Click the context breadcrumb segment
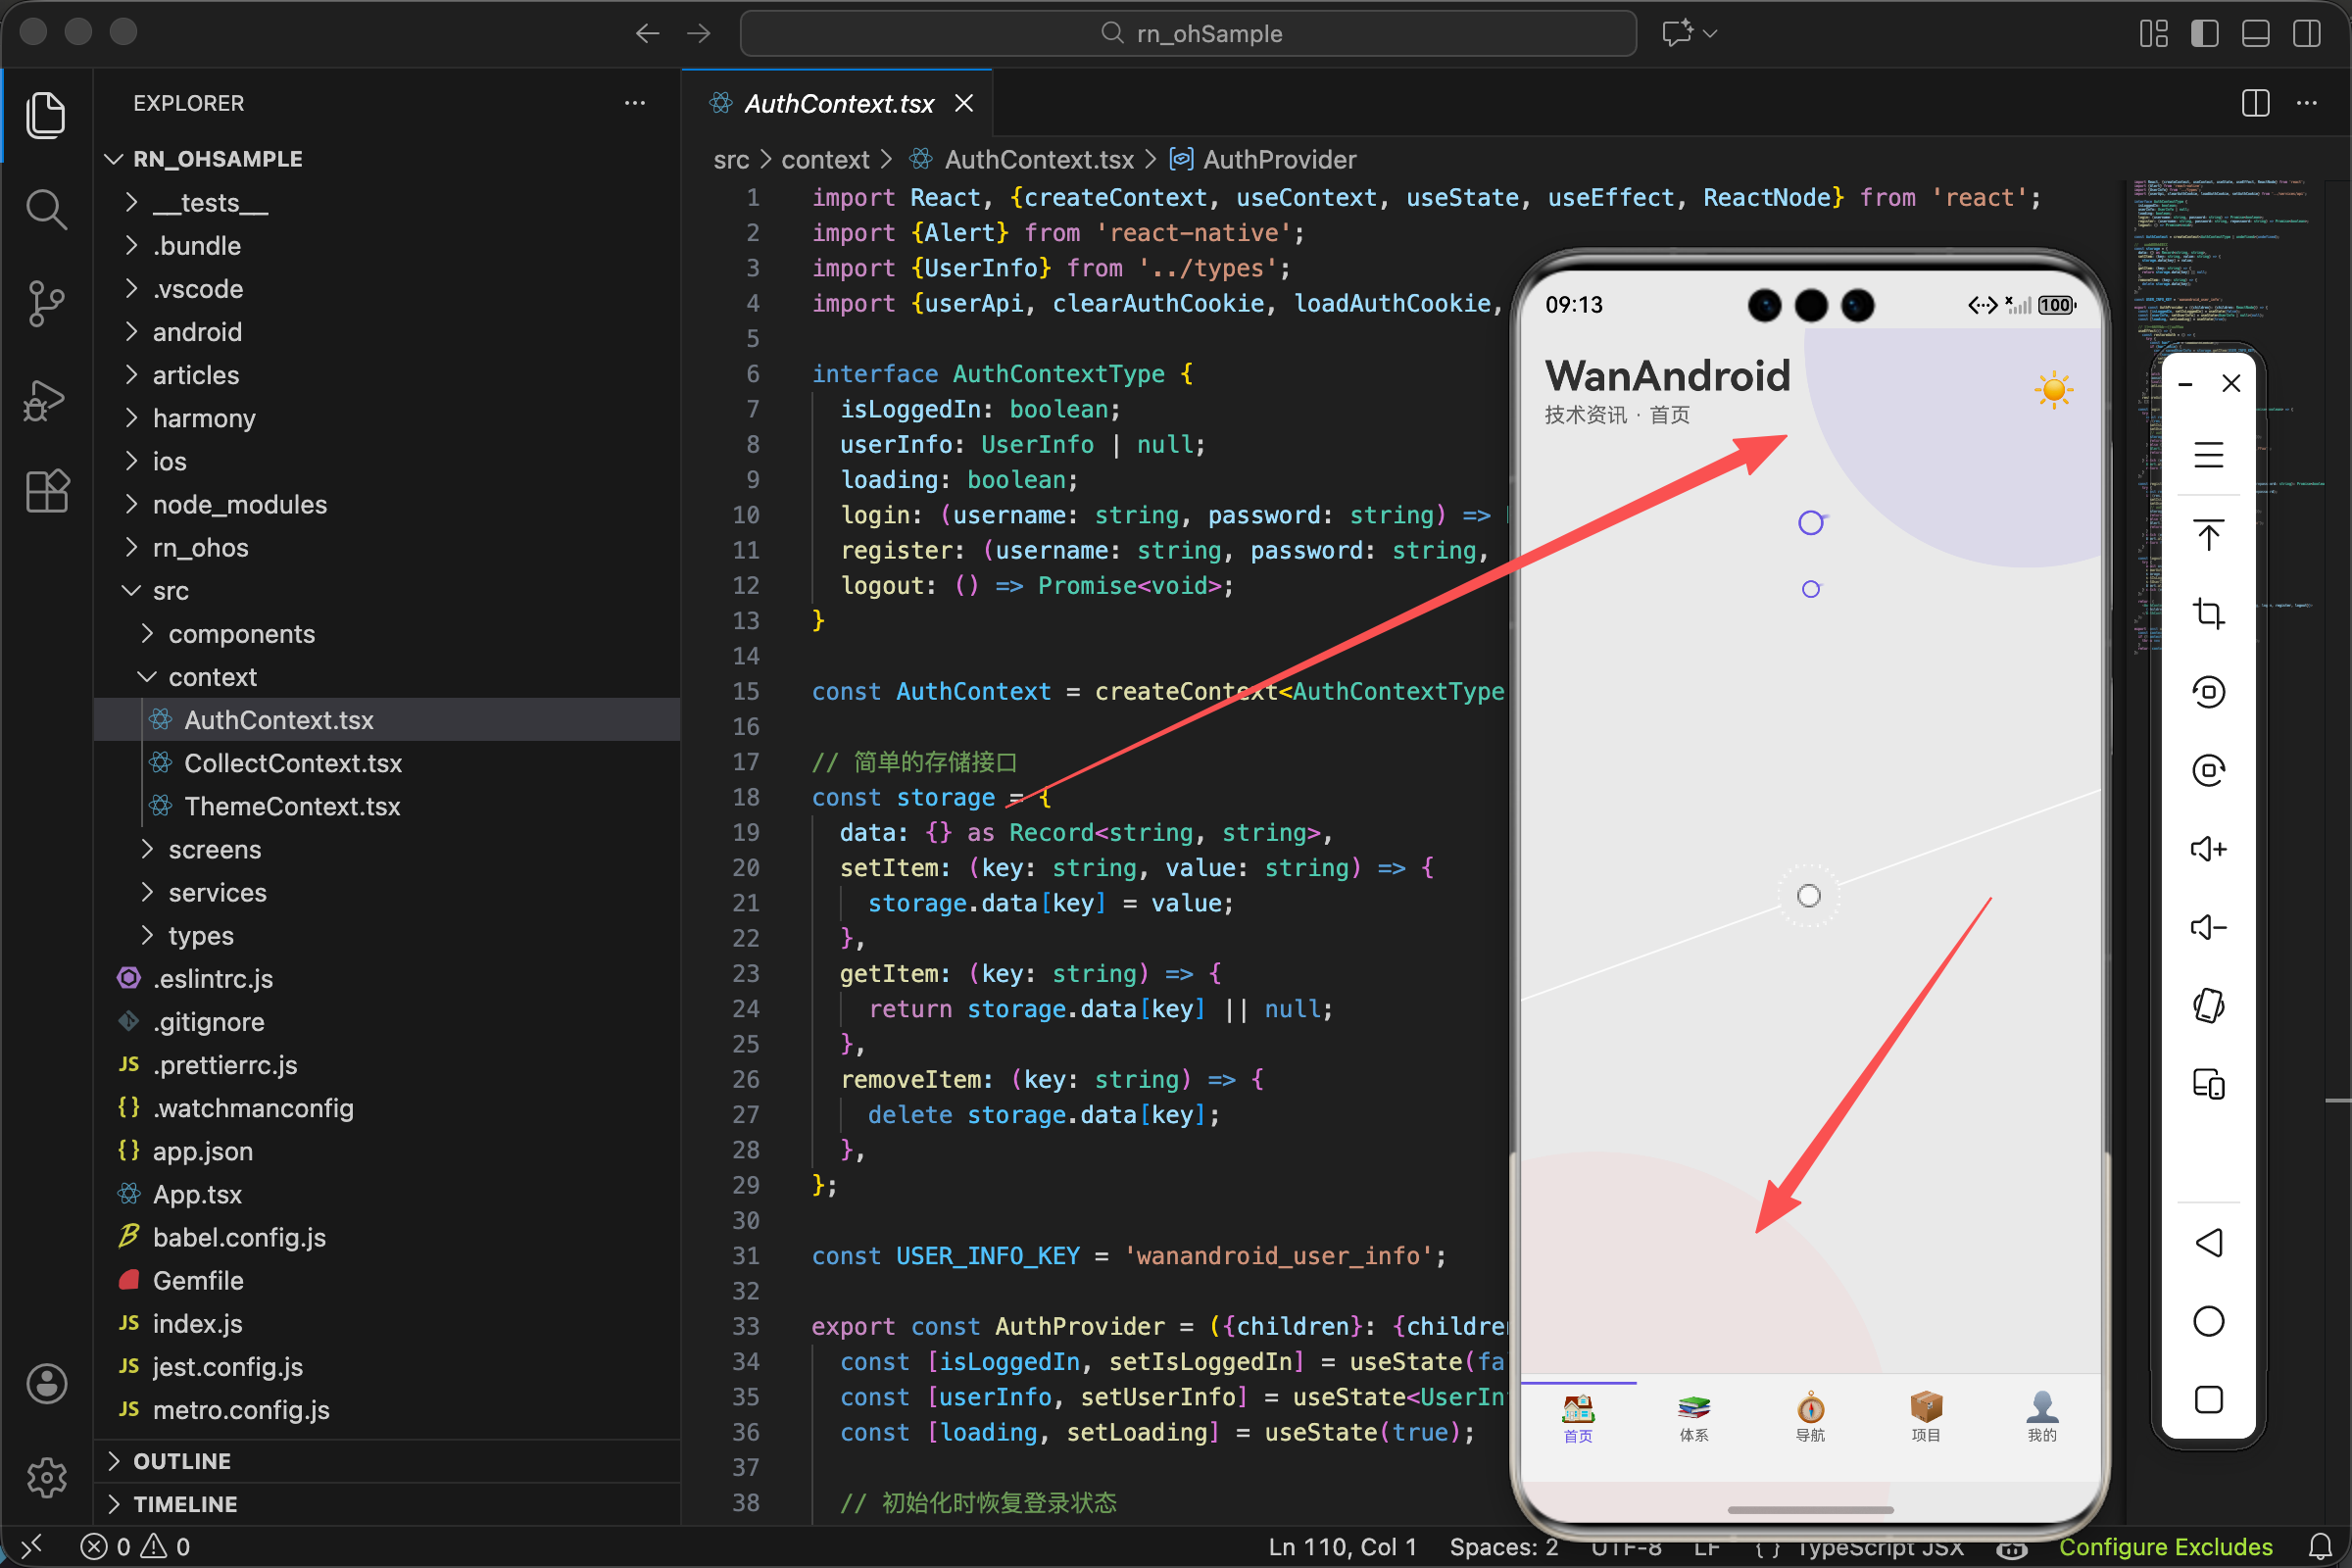 tap(825, 159)
